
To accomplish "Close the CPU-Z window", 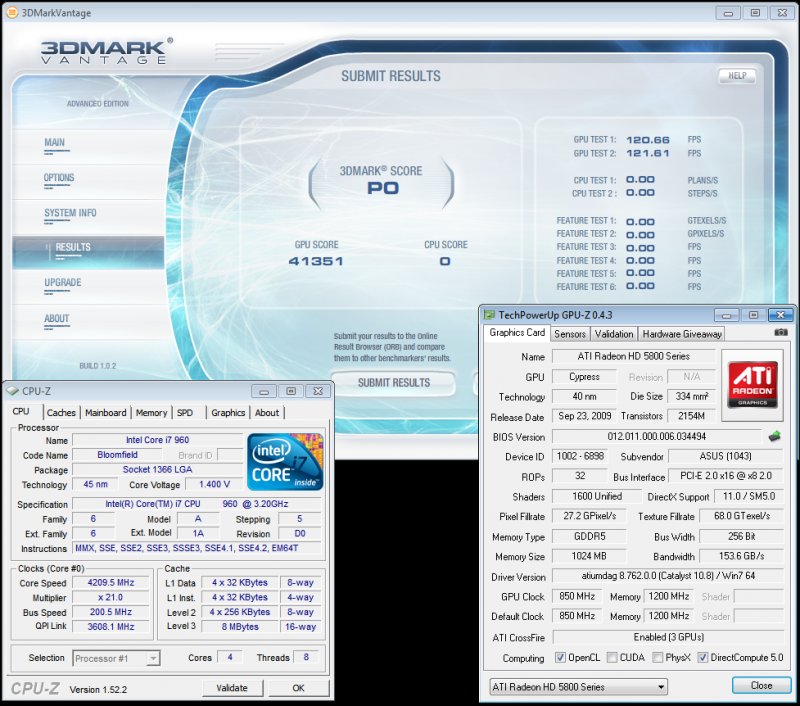I will 318,391.
